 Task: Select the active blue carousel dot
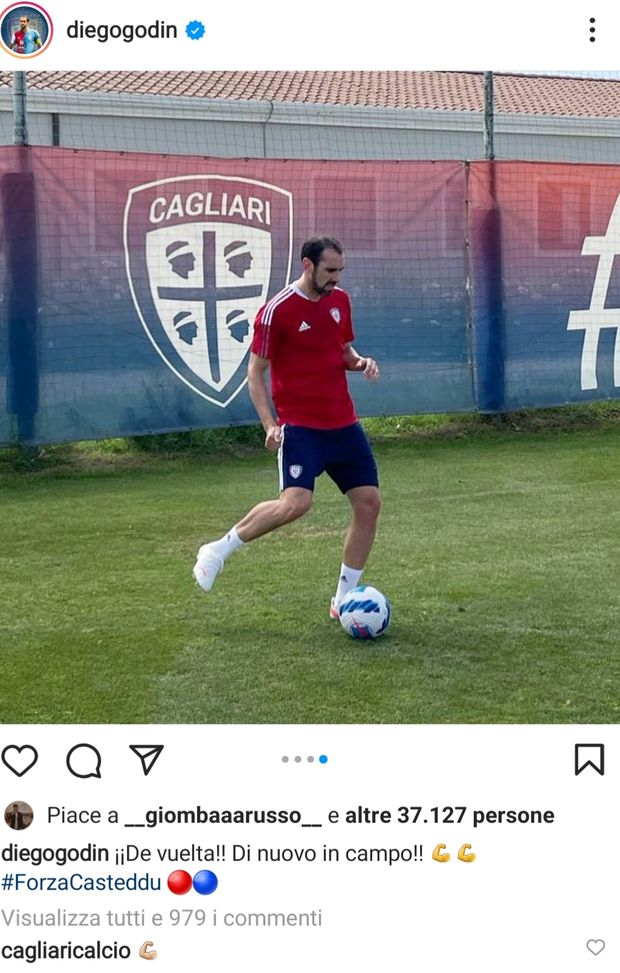tap(323, 760)
